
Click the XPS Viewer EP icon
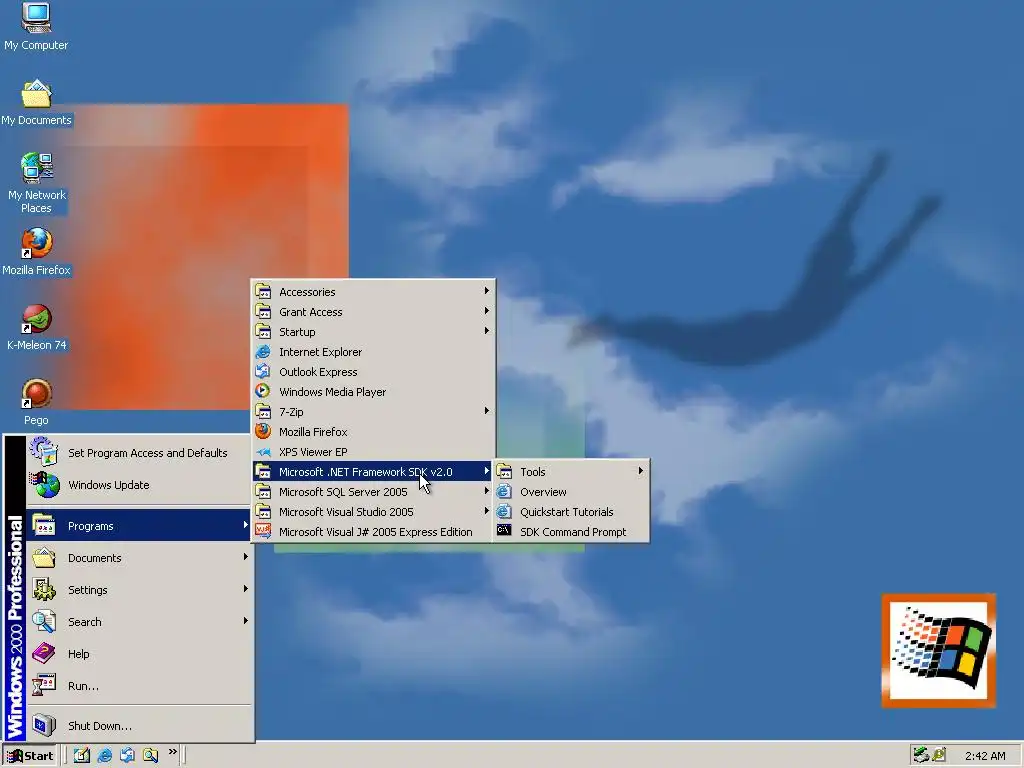pyautogui.click(x=263, y=451)
